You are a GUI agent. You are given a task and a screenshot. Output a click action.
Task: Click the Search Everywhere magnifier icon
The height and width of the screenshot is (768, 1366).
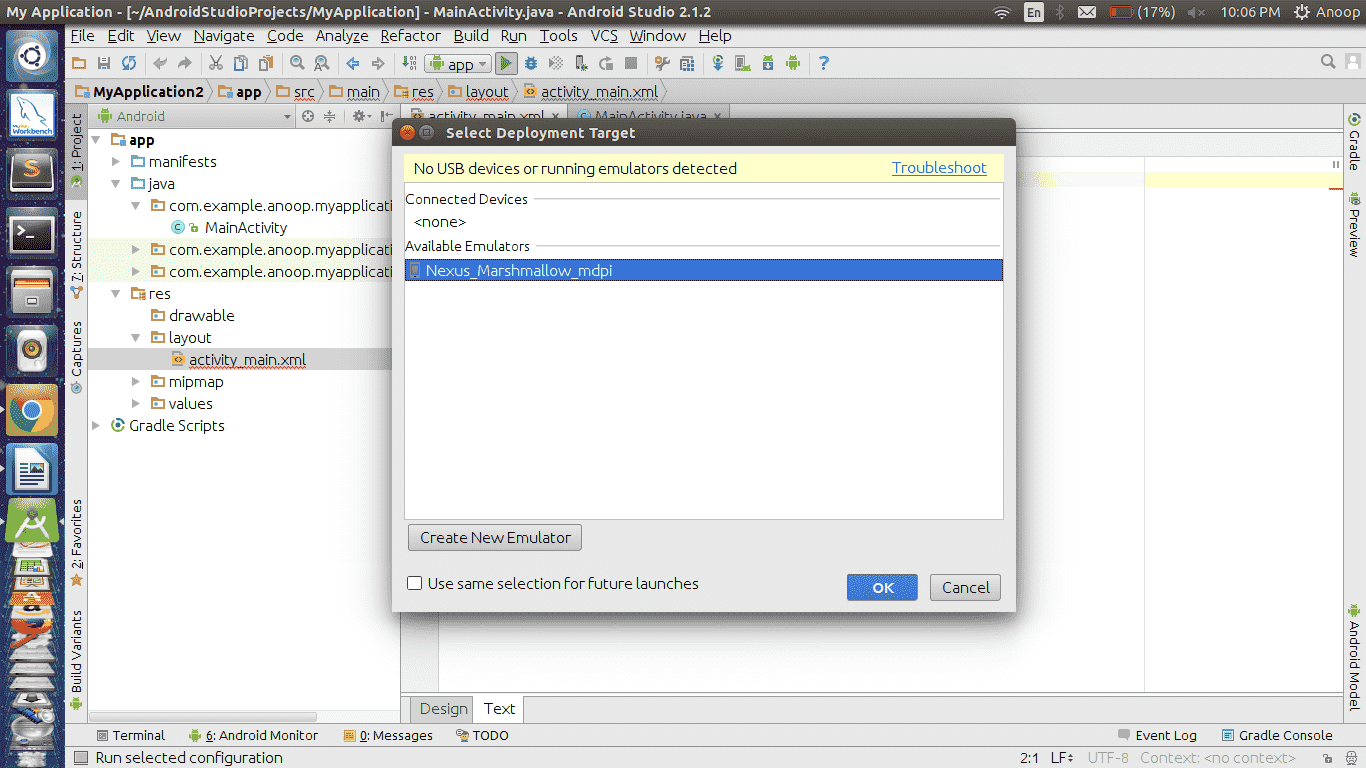pyautogui.click(x=1328, y=62)
